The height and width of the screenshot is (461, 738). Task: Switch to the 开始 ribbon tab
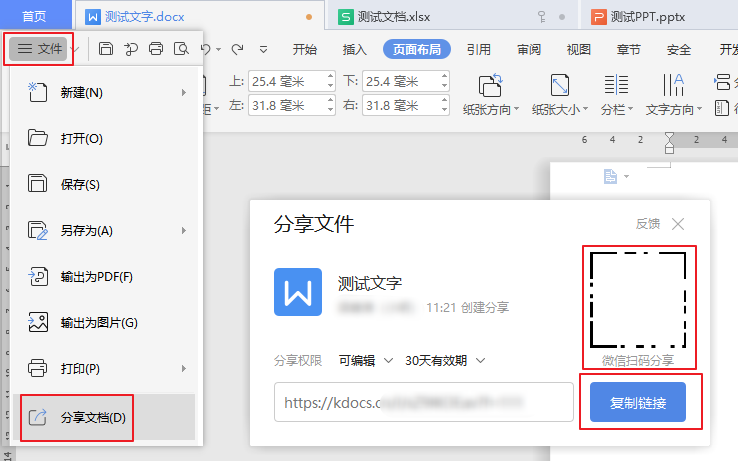[305, 49]
